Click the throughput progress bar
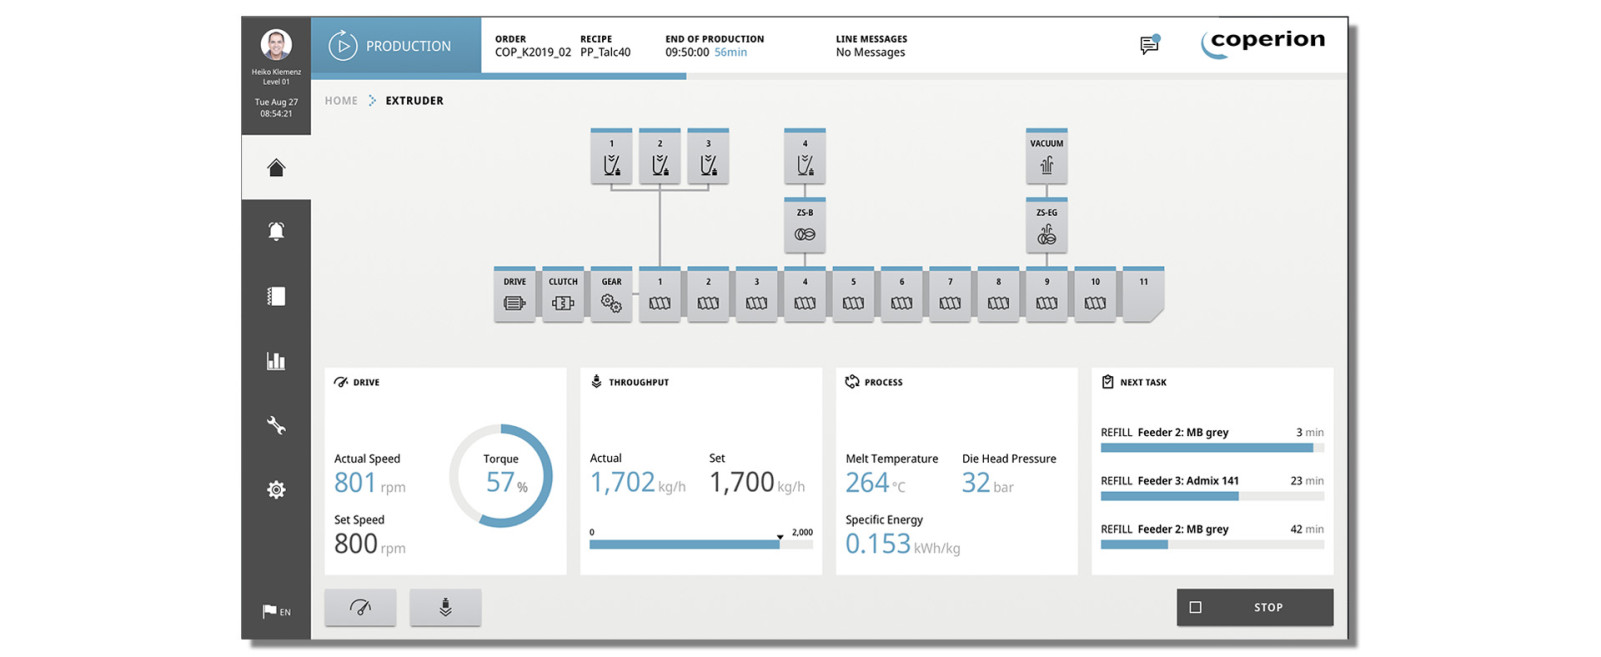This screenshot has width=1601, height=657. click(700, 544)
